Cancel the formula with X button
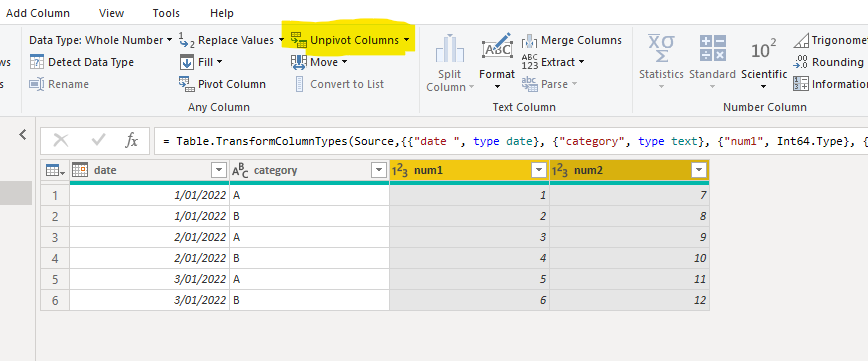This screenshot has height=361, width=868. click(x=60, y=141)
